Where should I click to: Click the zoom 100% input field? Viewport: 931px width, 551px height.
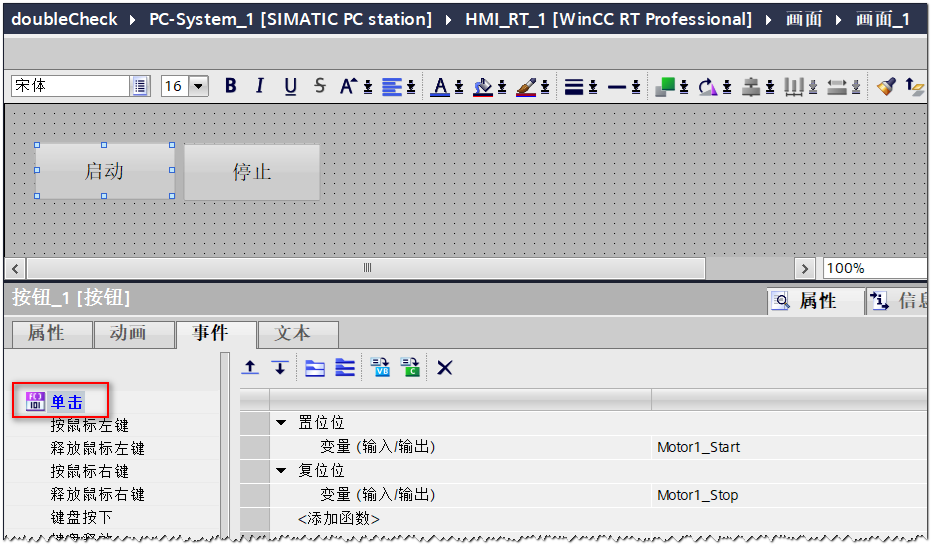(x=870, y=268)
